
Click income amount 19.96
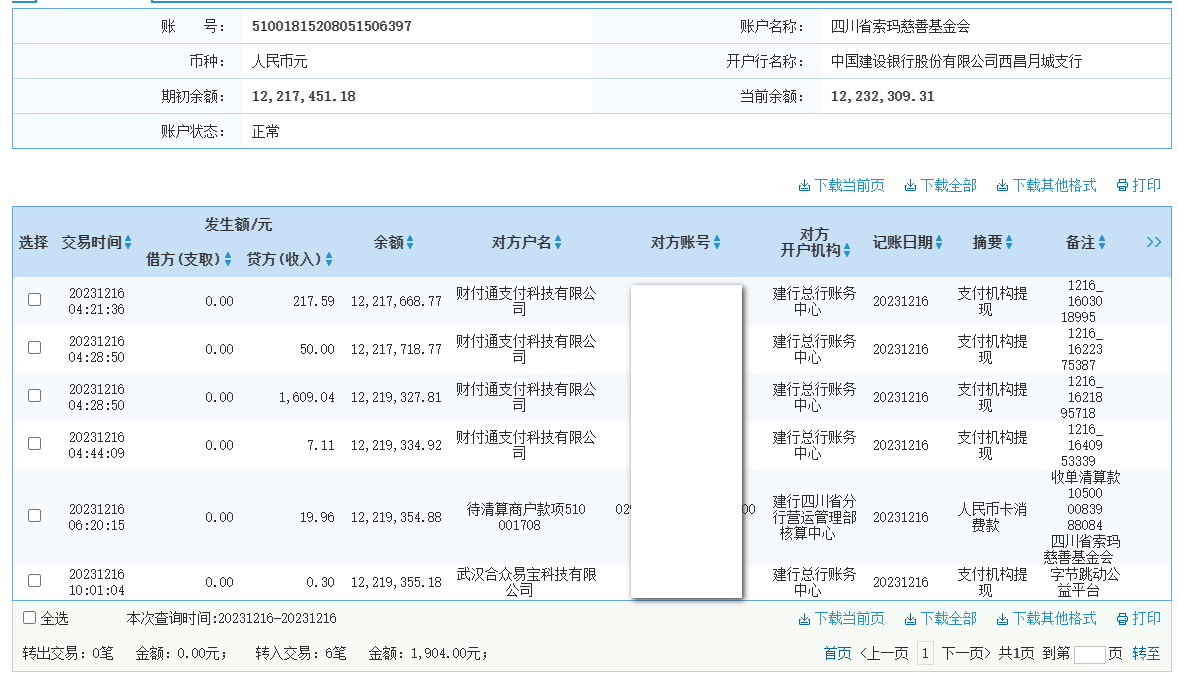tap(317, 518)
